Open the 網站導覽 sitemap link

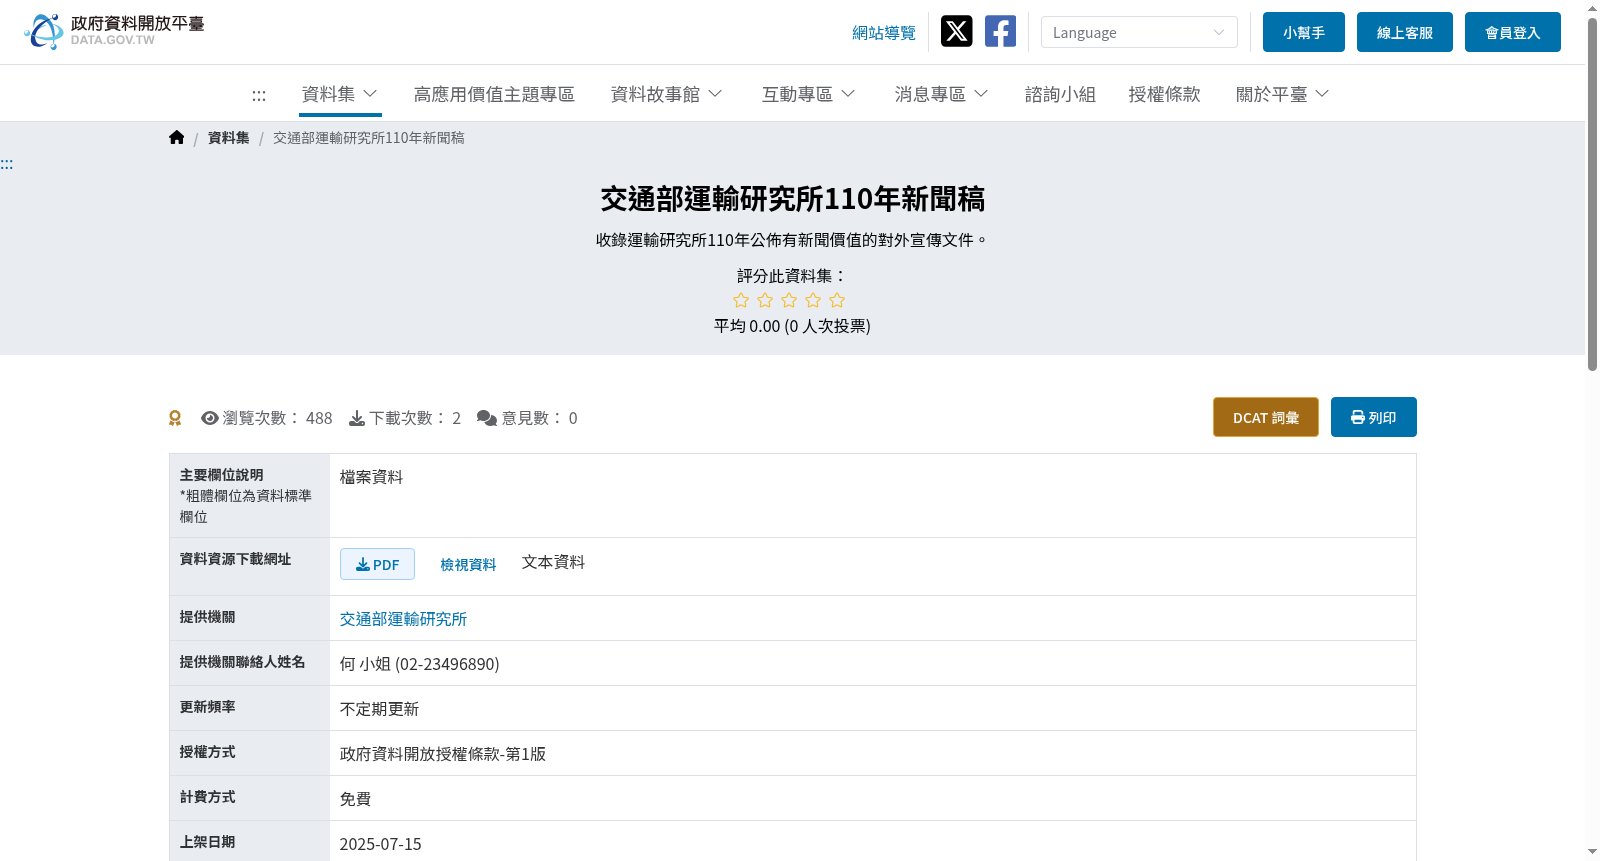point(884,33)
